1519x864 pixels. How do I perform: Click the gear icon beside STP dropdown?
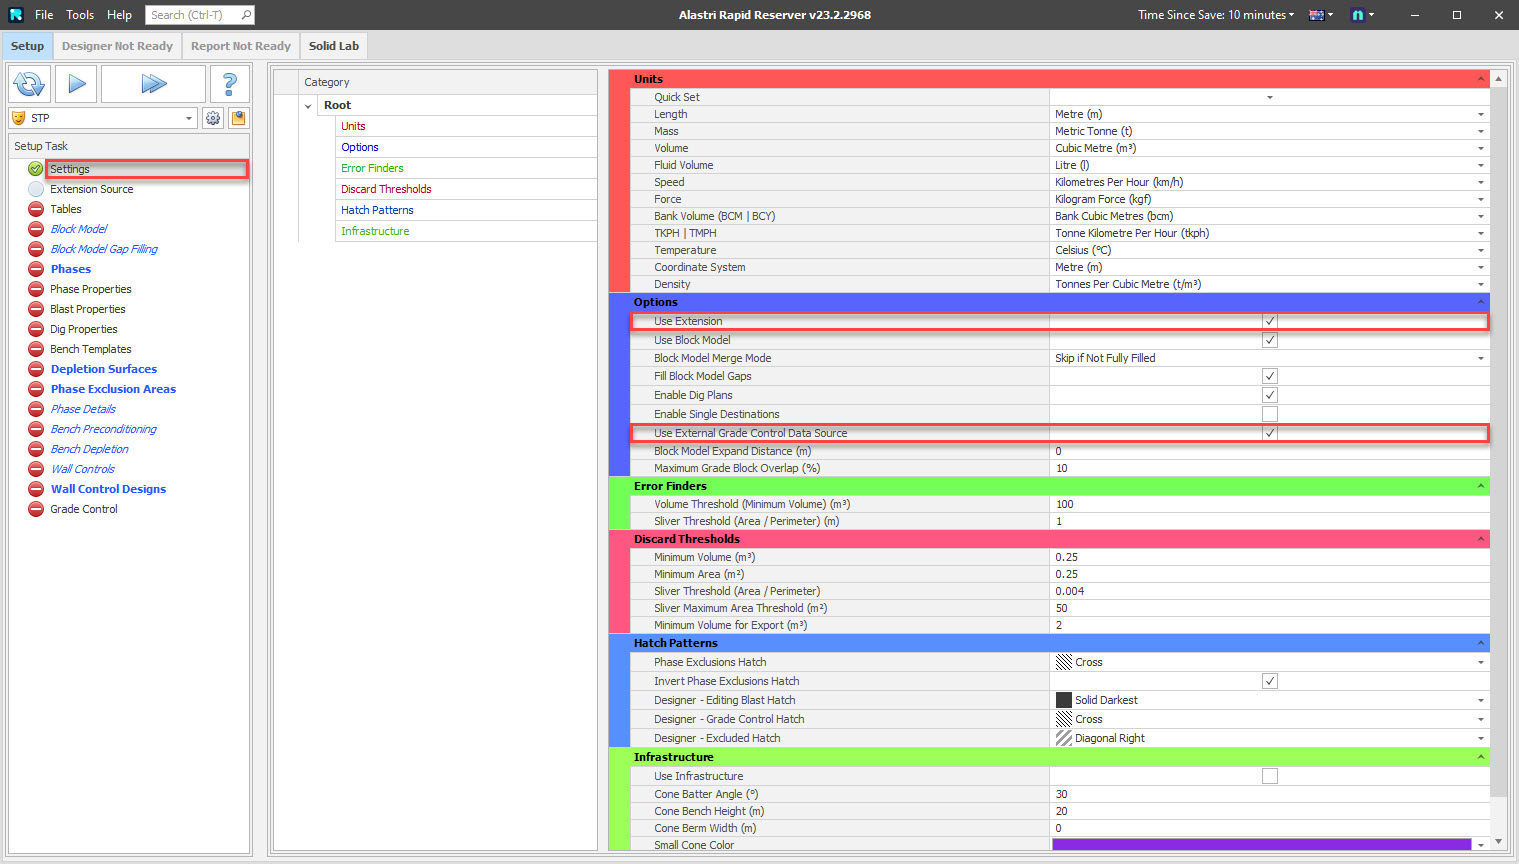(x=213, y=118)
